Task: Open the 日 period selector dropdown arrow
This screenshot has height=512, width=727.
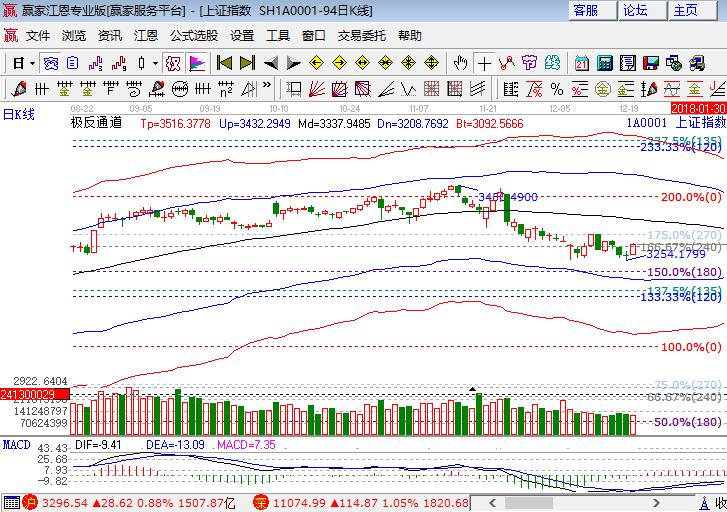Action: pos(32,63)
